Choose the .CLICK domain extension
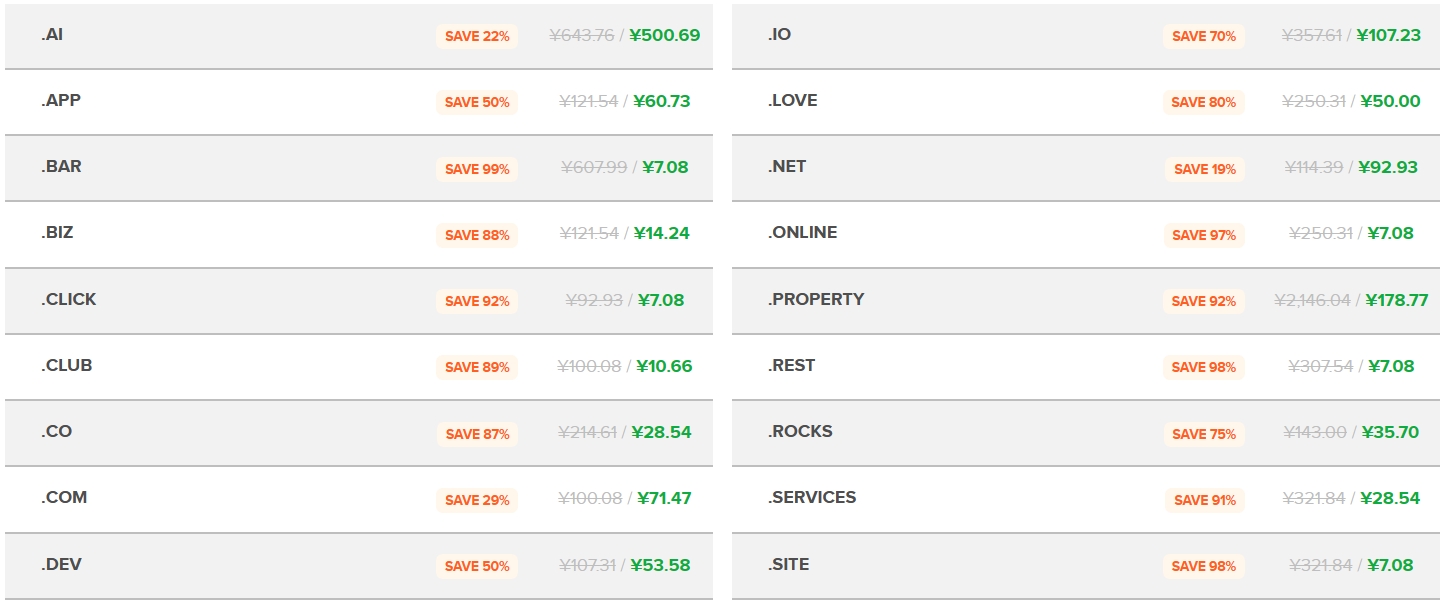Screen dimensions: 1446x604 coord(69,300)
